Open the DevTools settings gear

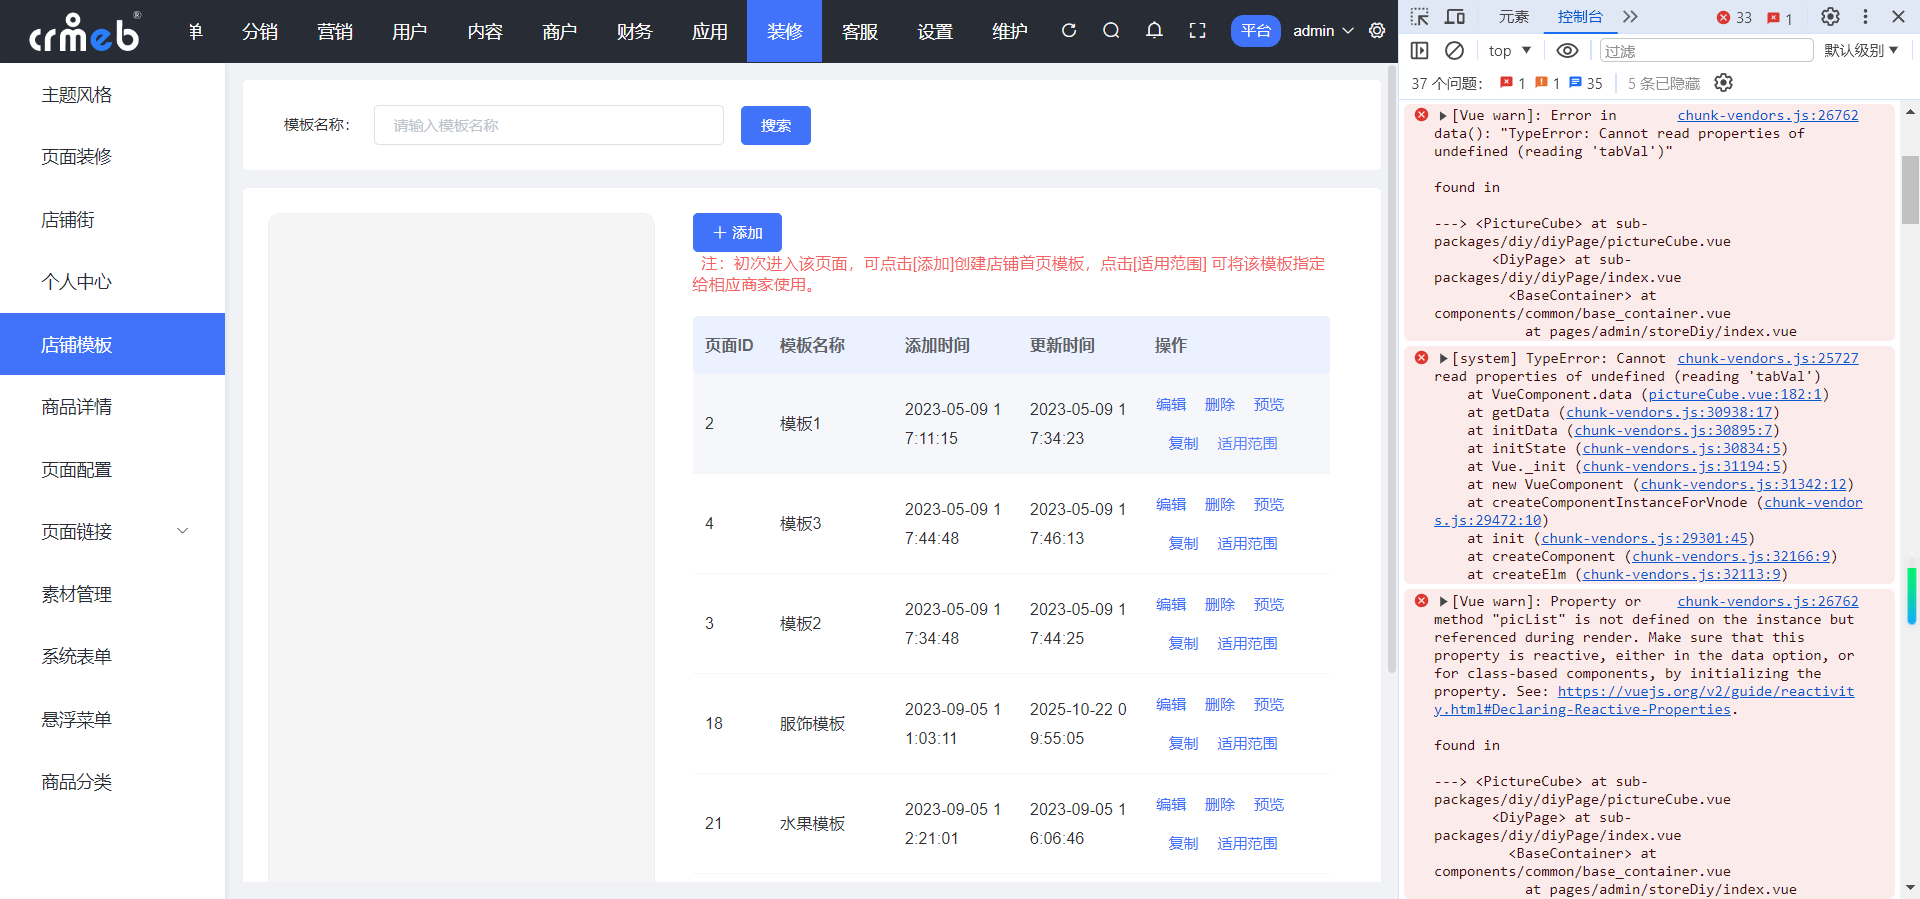coord(1830,17)
